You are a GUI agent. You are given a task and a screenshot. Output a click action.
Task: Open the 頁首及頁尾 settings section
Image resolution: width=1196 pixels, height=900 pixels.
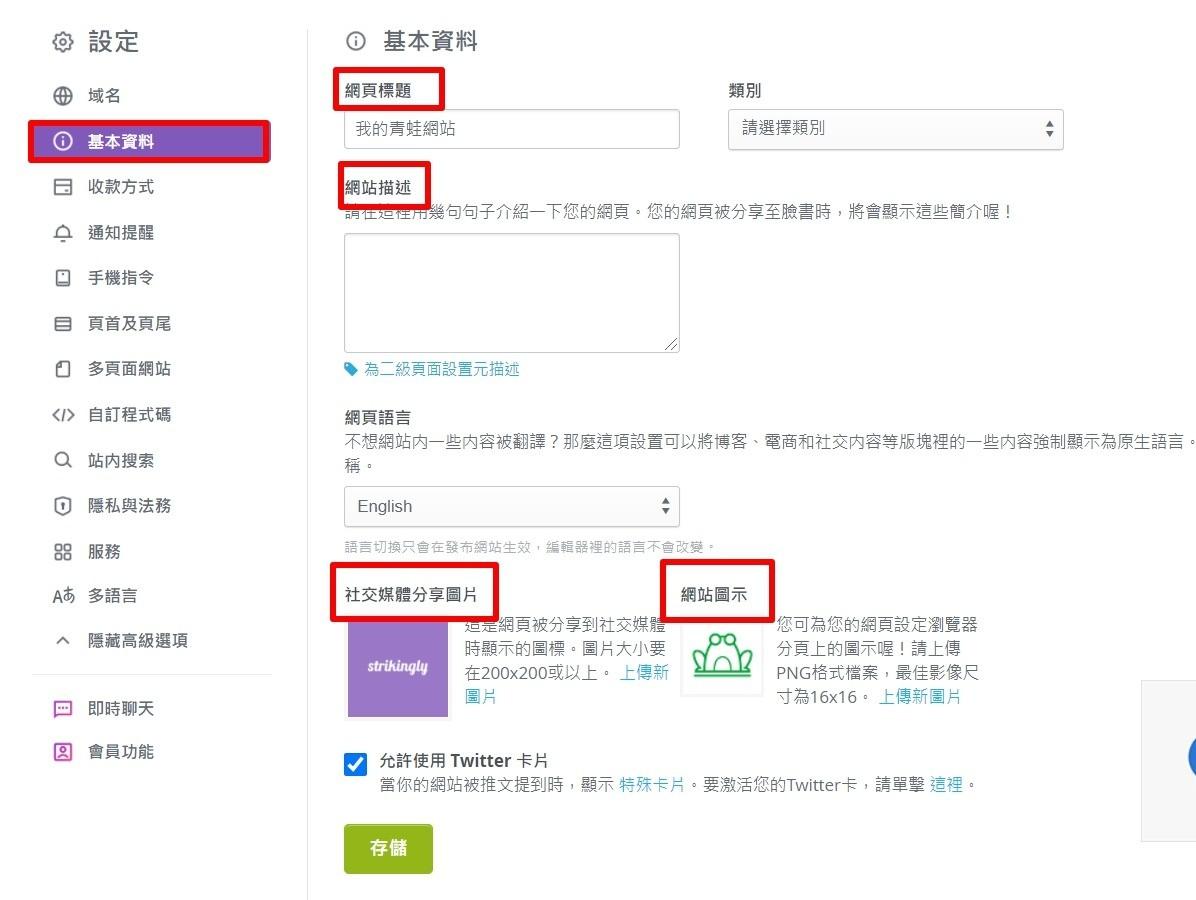point(129,324)
